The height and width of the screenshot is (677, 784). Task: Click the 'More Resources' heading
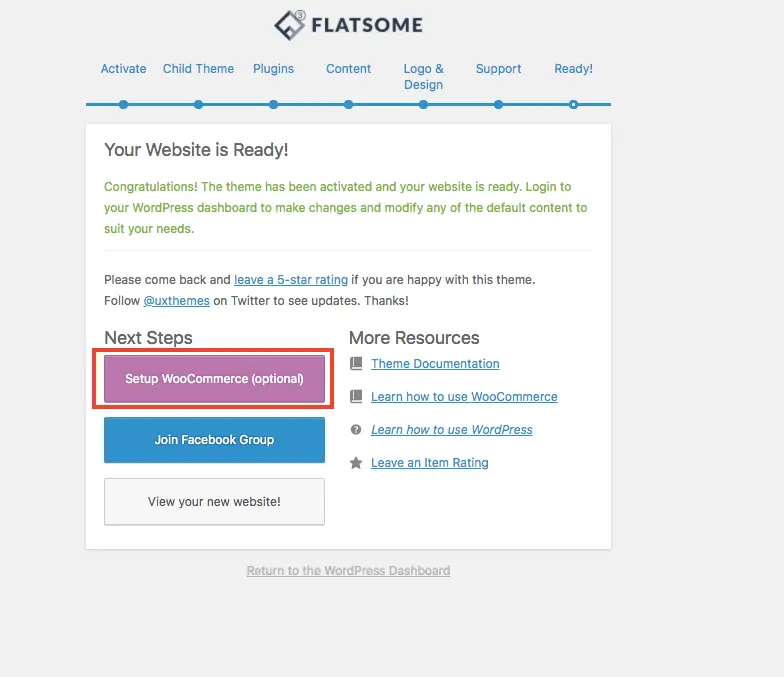coord(414,338)
